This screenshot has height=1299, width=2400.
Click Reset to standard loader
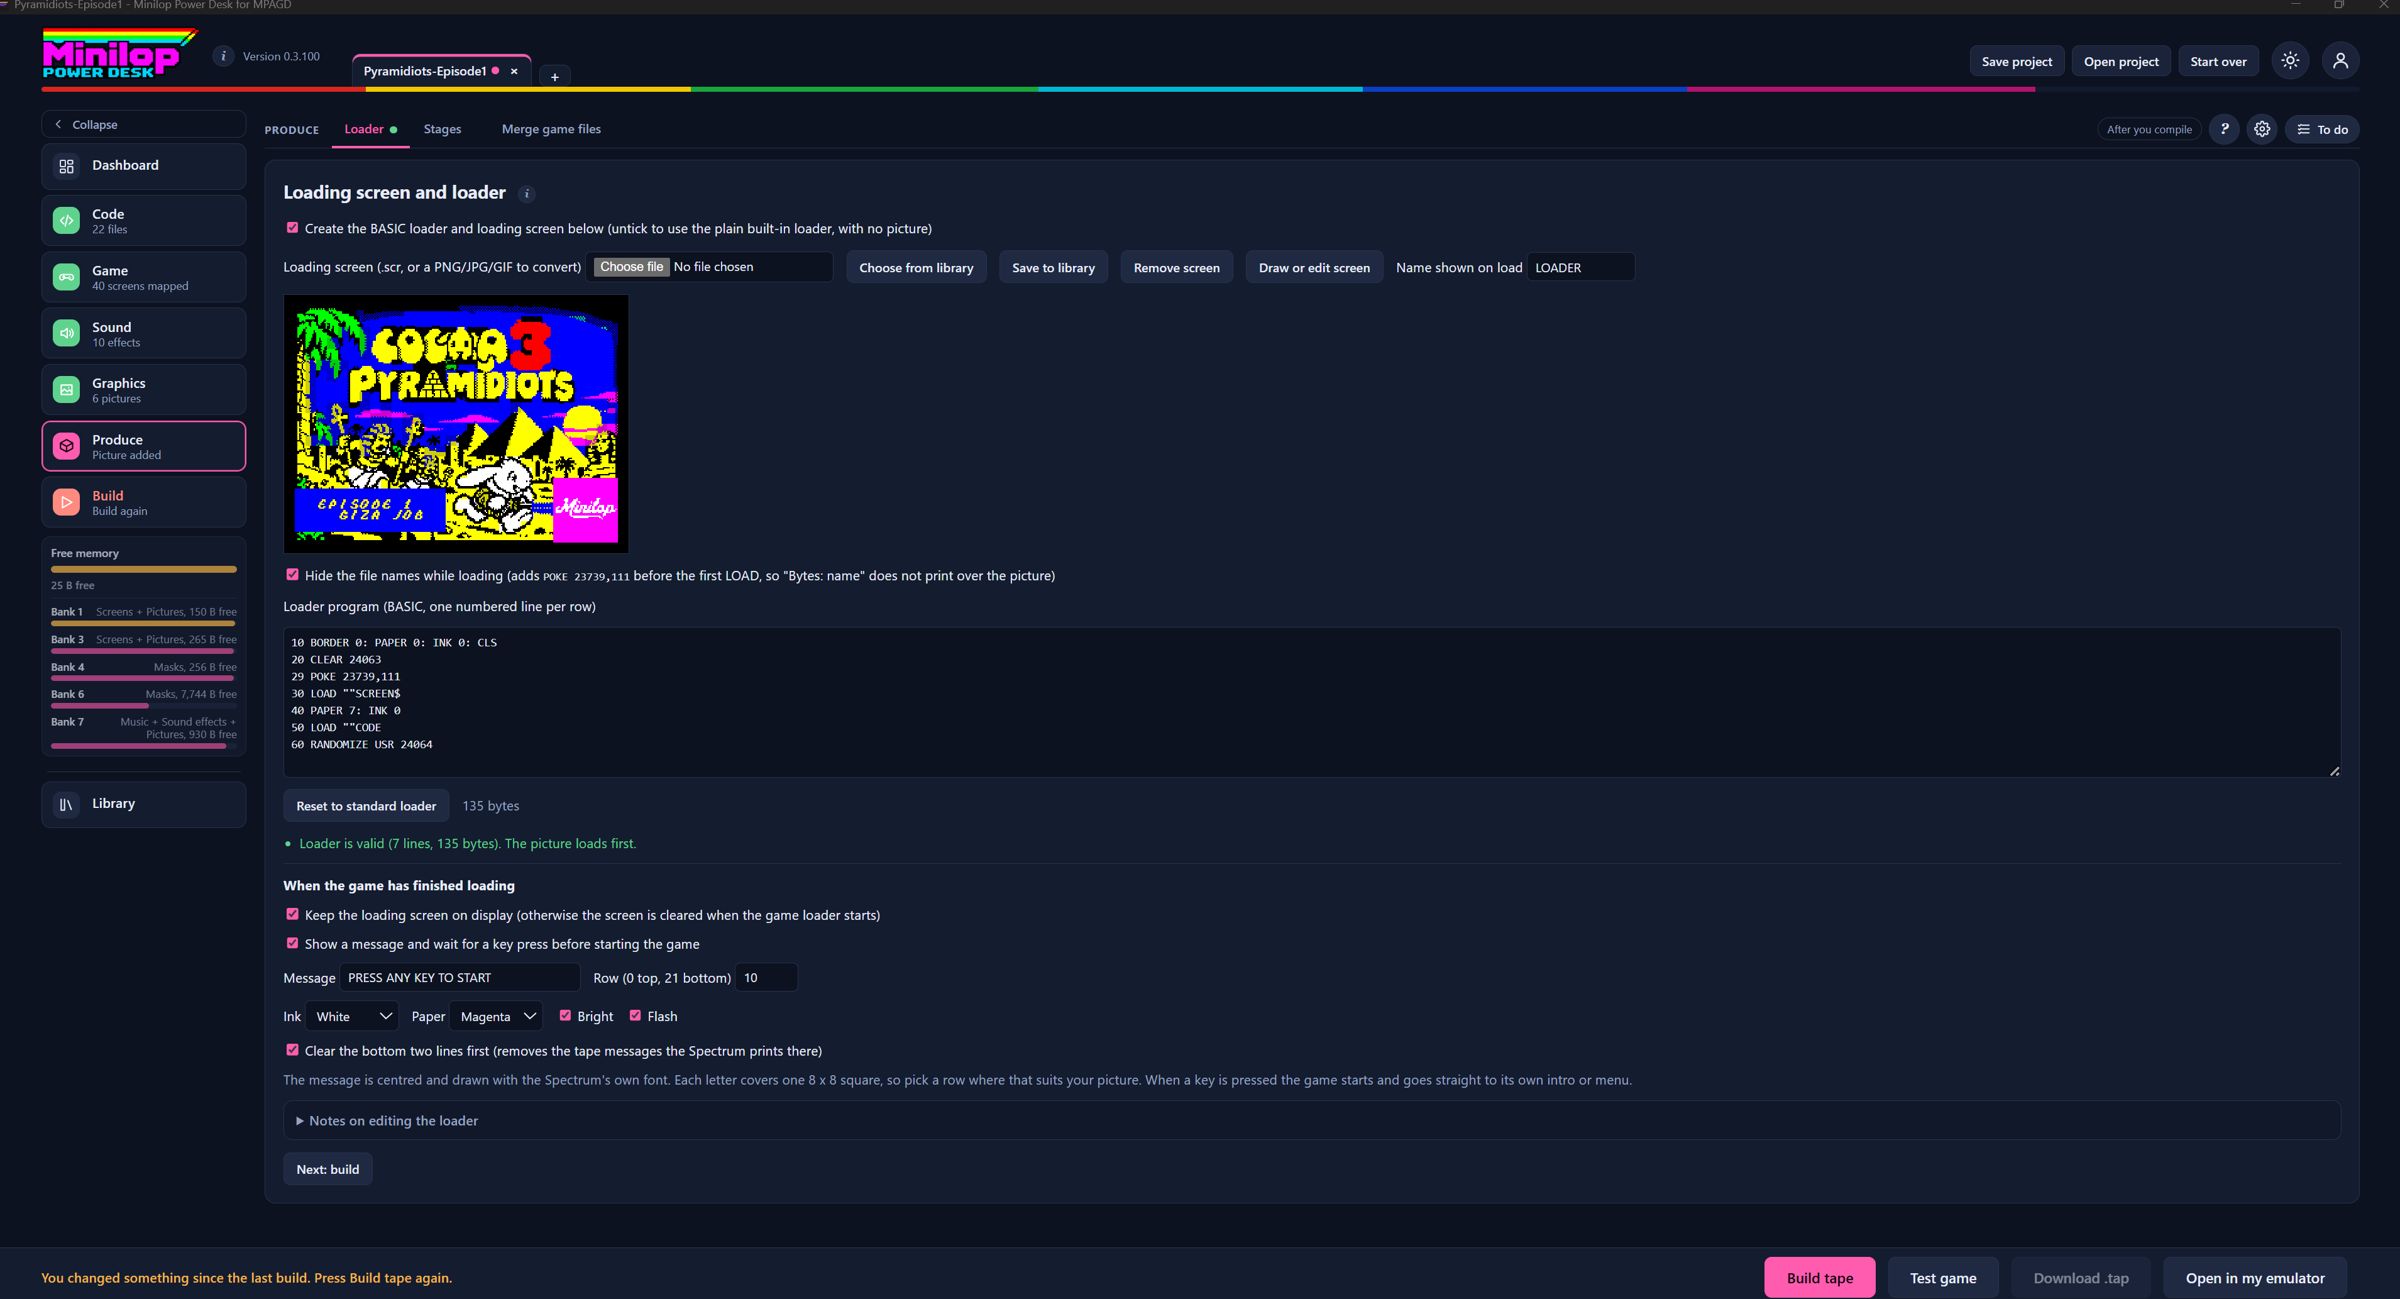point(366,806)
